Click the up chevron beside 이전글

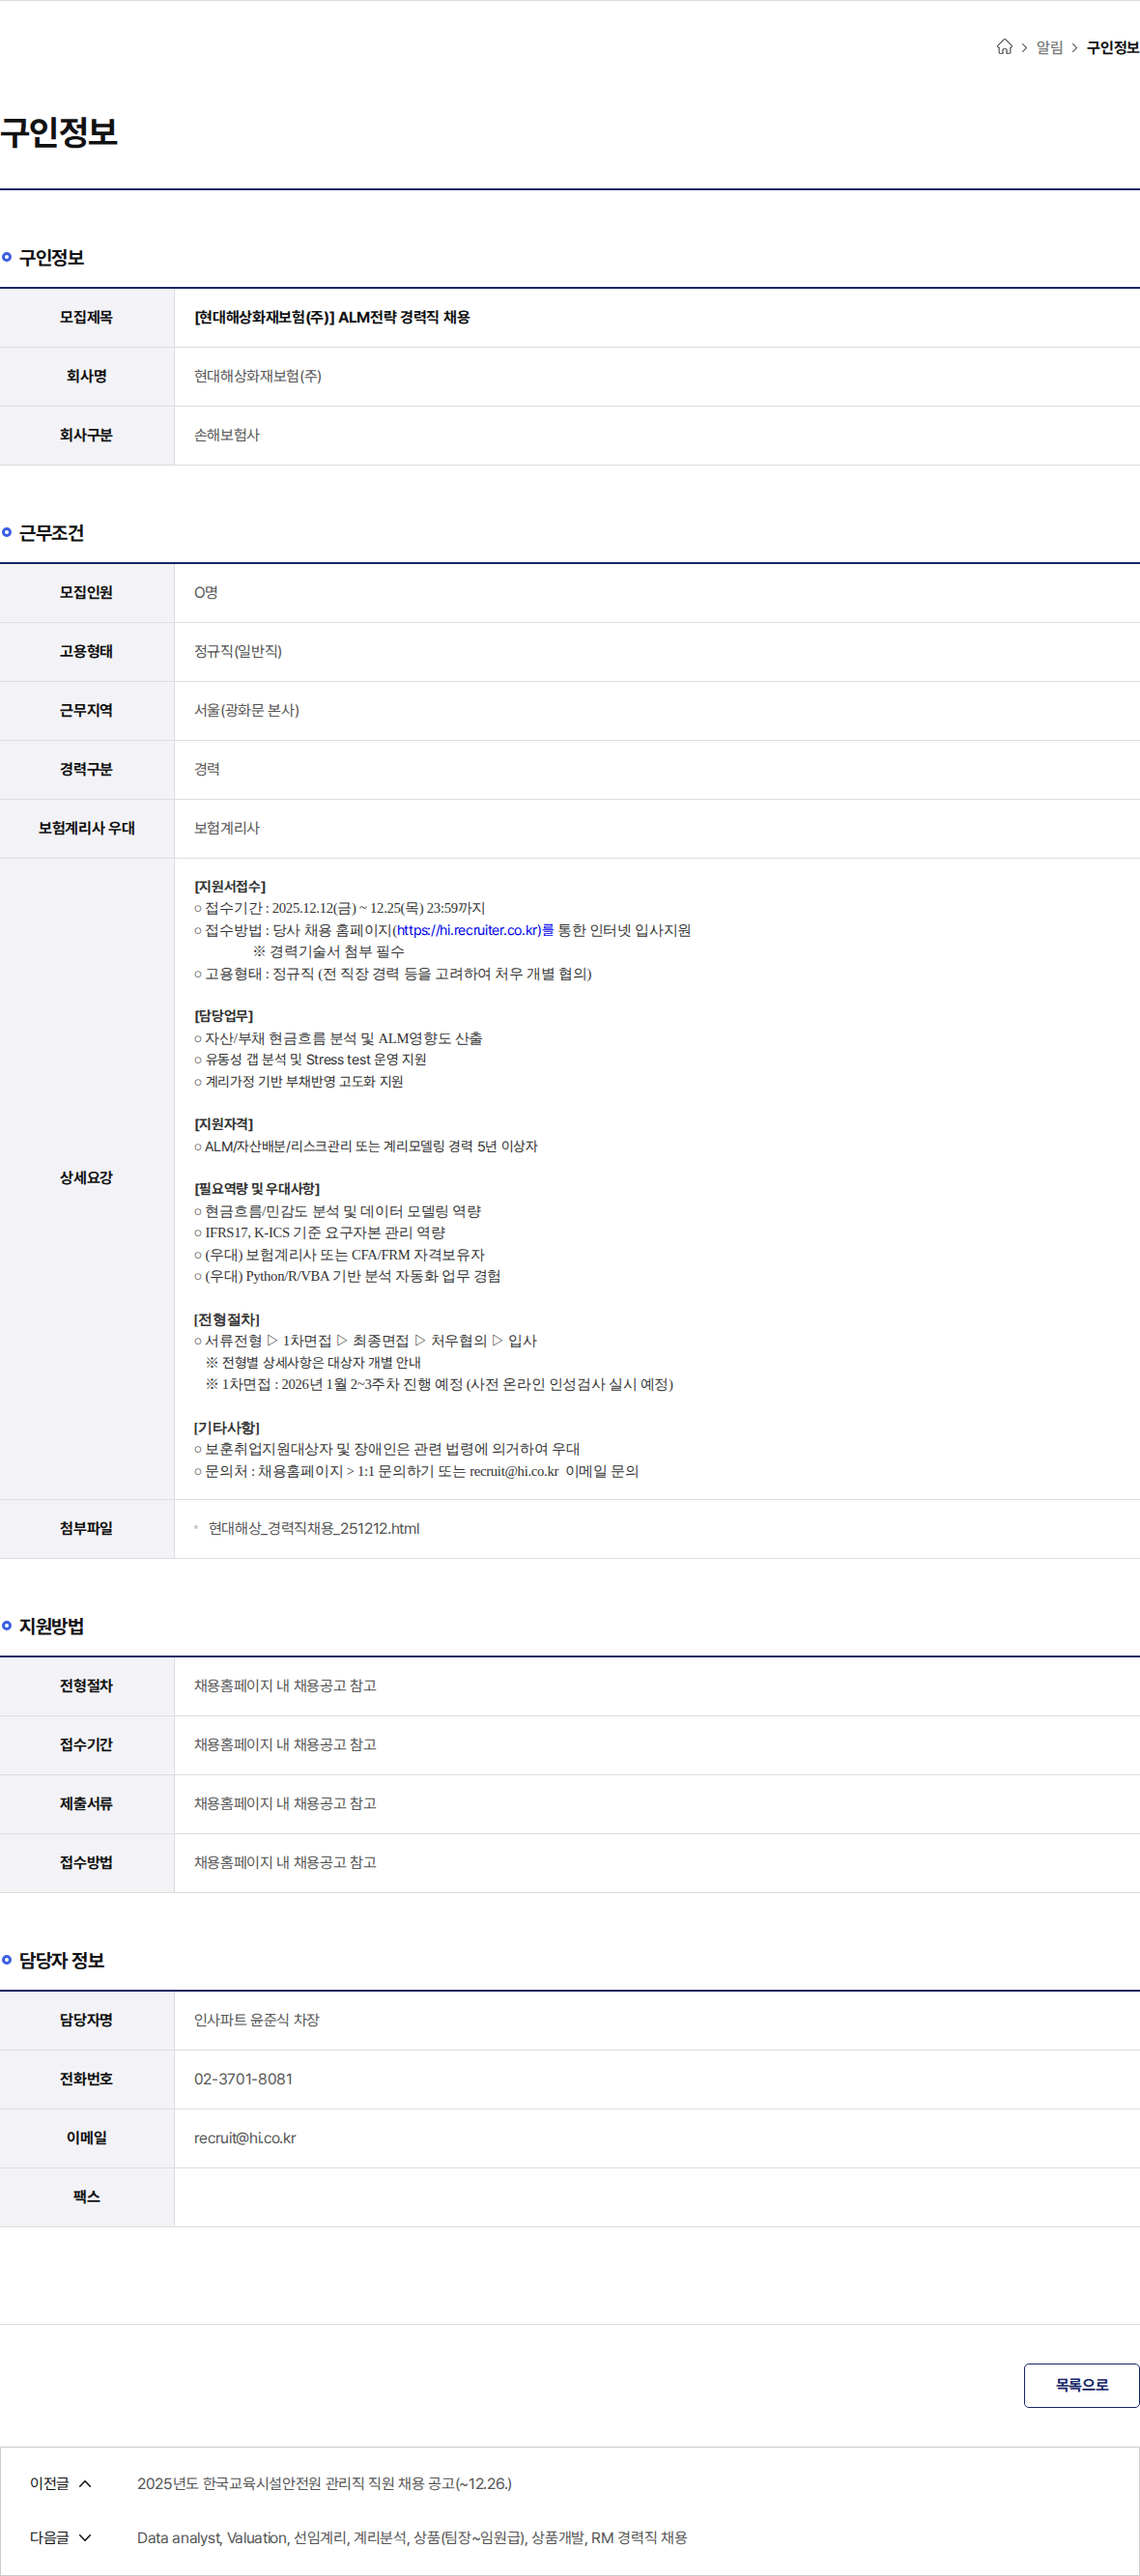coord(85,2483)
